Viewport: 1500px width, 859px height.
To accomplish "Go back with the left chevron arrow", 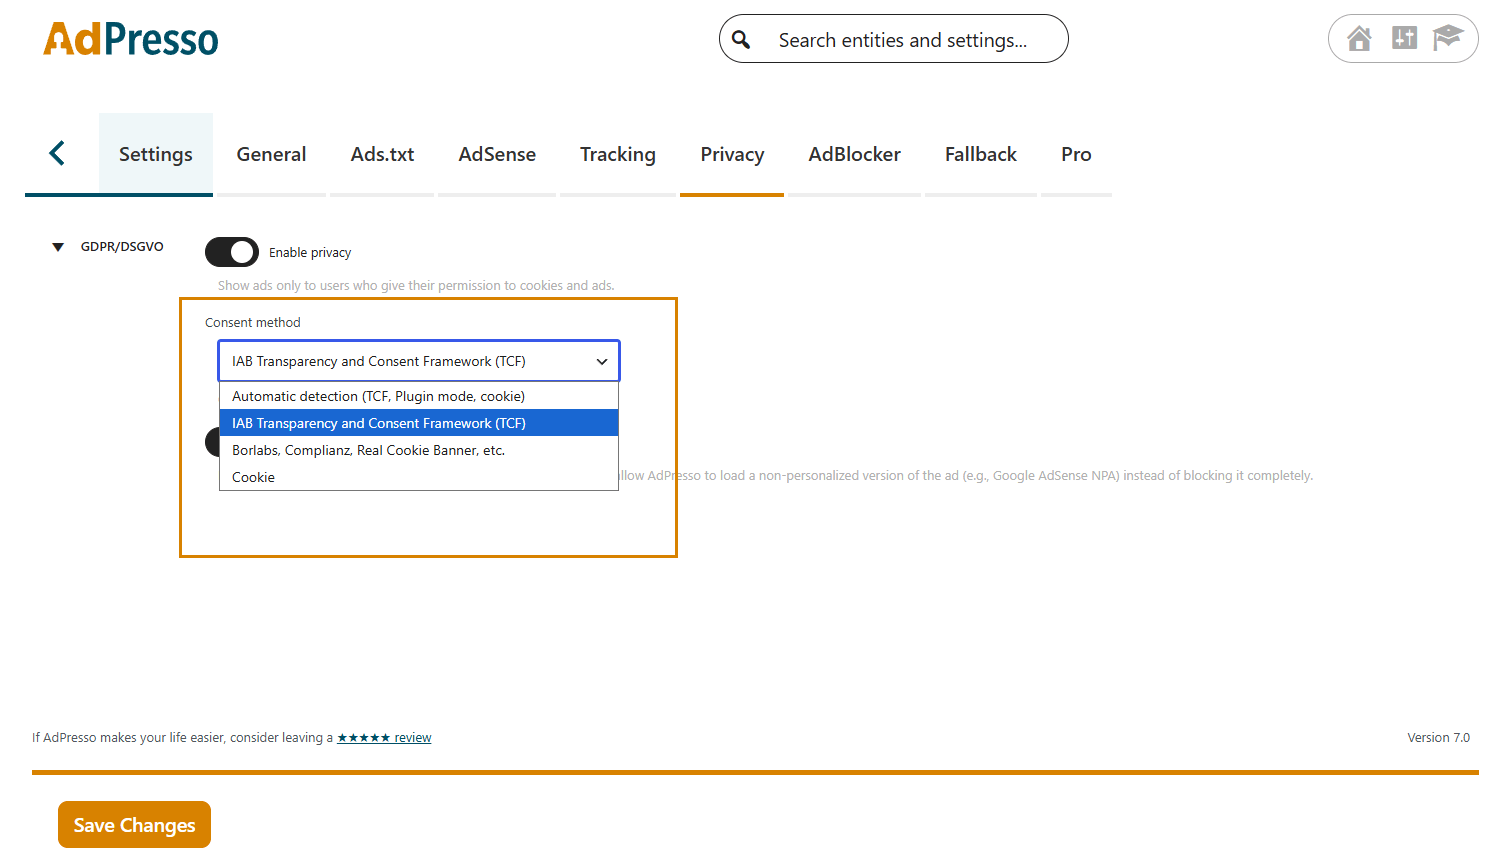I will [x=57, y=153].
